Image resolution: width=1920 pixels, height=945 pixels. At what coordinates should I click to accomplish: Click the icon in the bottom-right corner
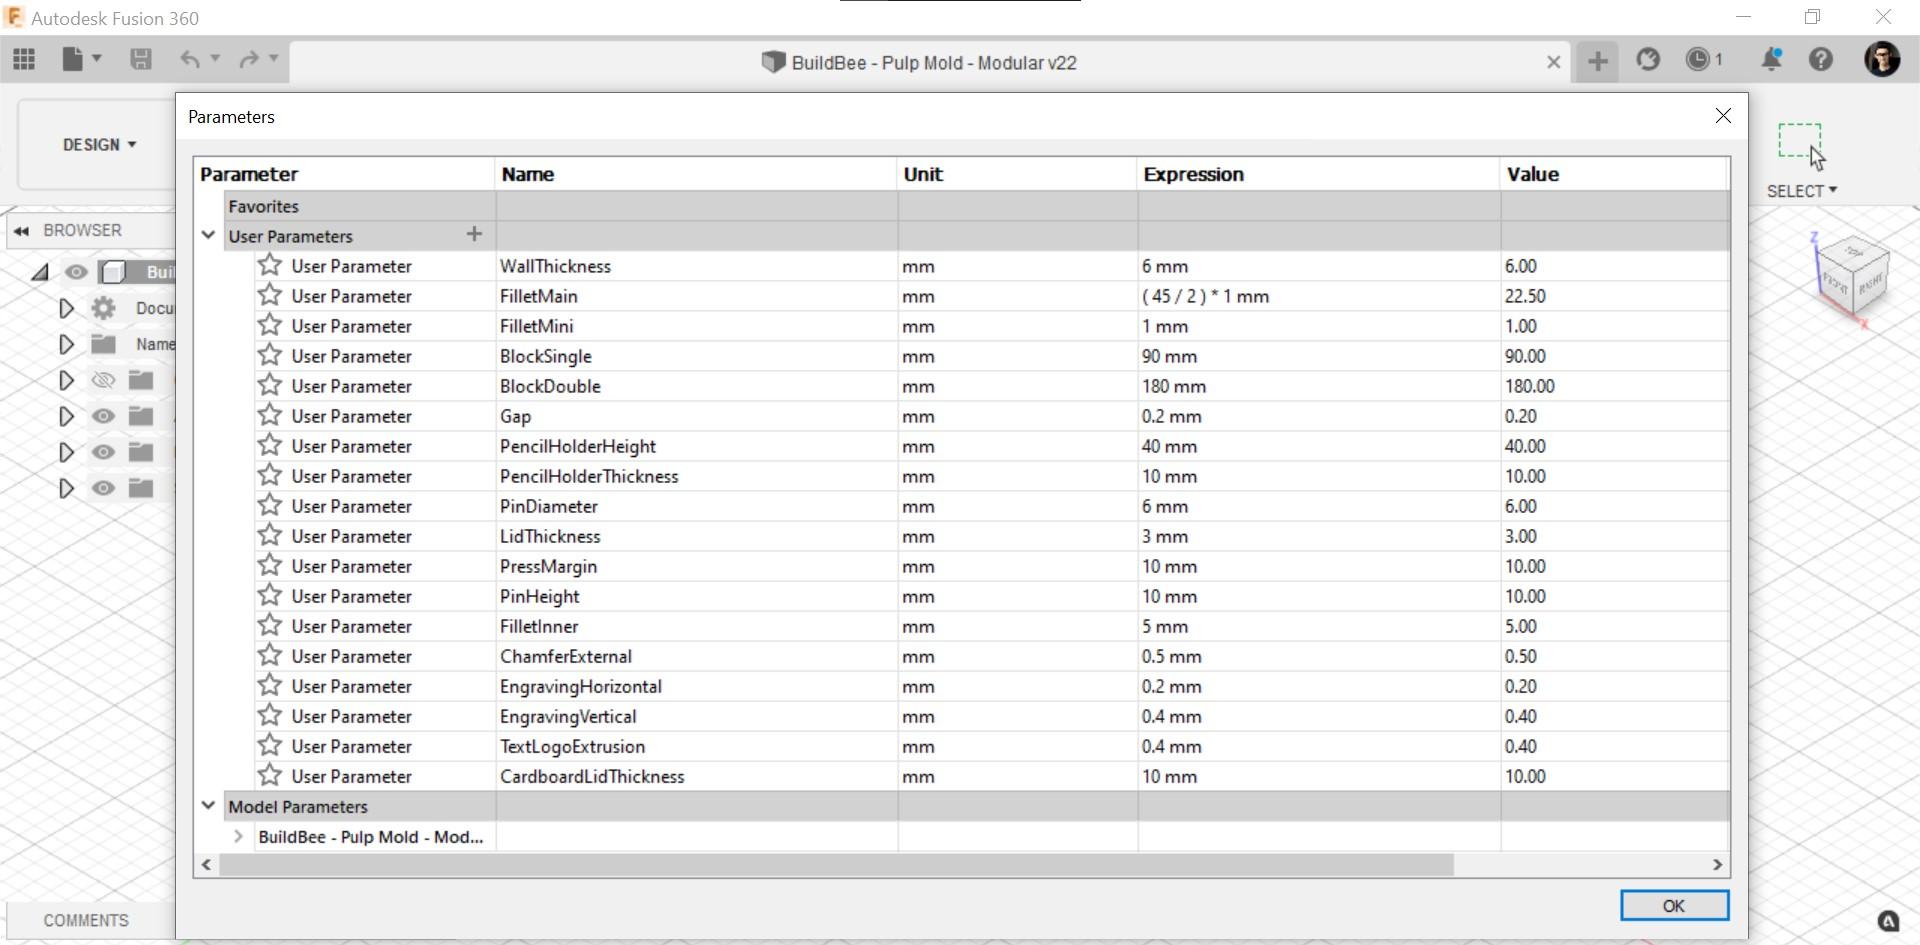pos(1888,921)
